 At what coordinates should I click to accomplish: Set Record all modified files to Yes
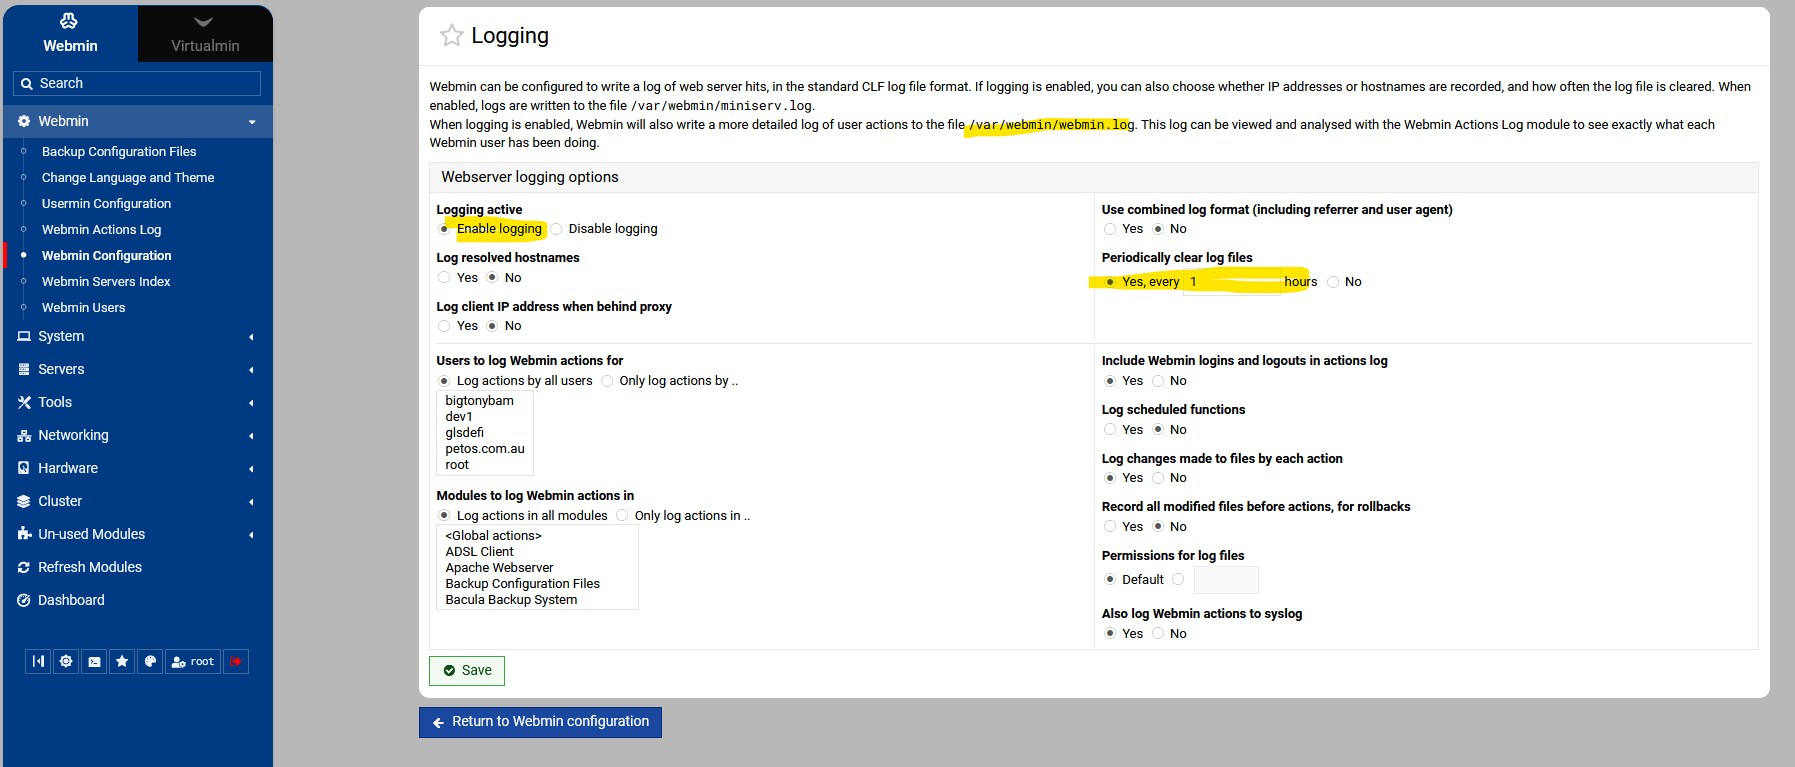pyautogui.click(x=1110, y=527)
